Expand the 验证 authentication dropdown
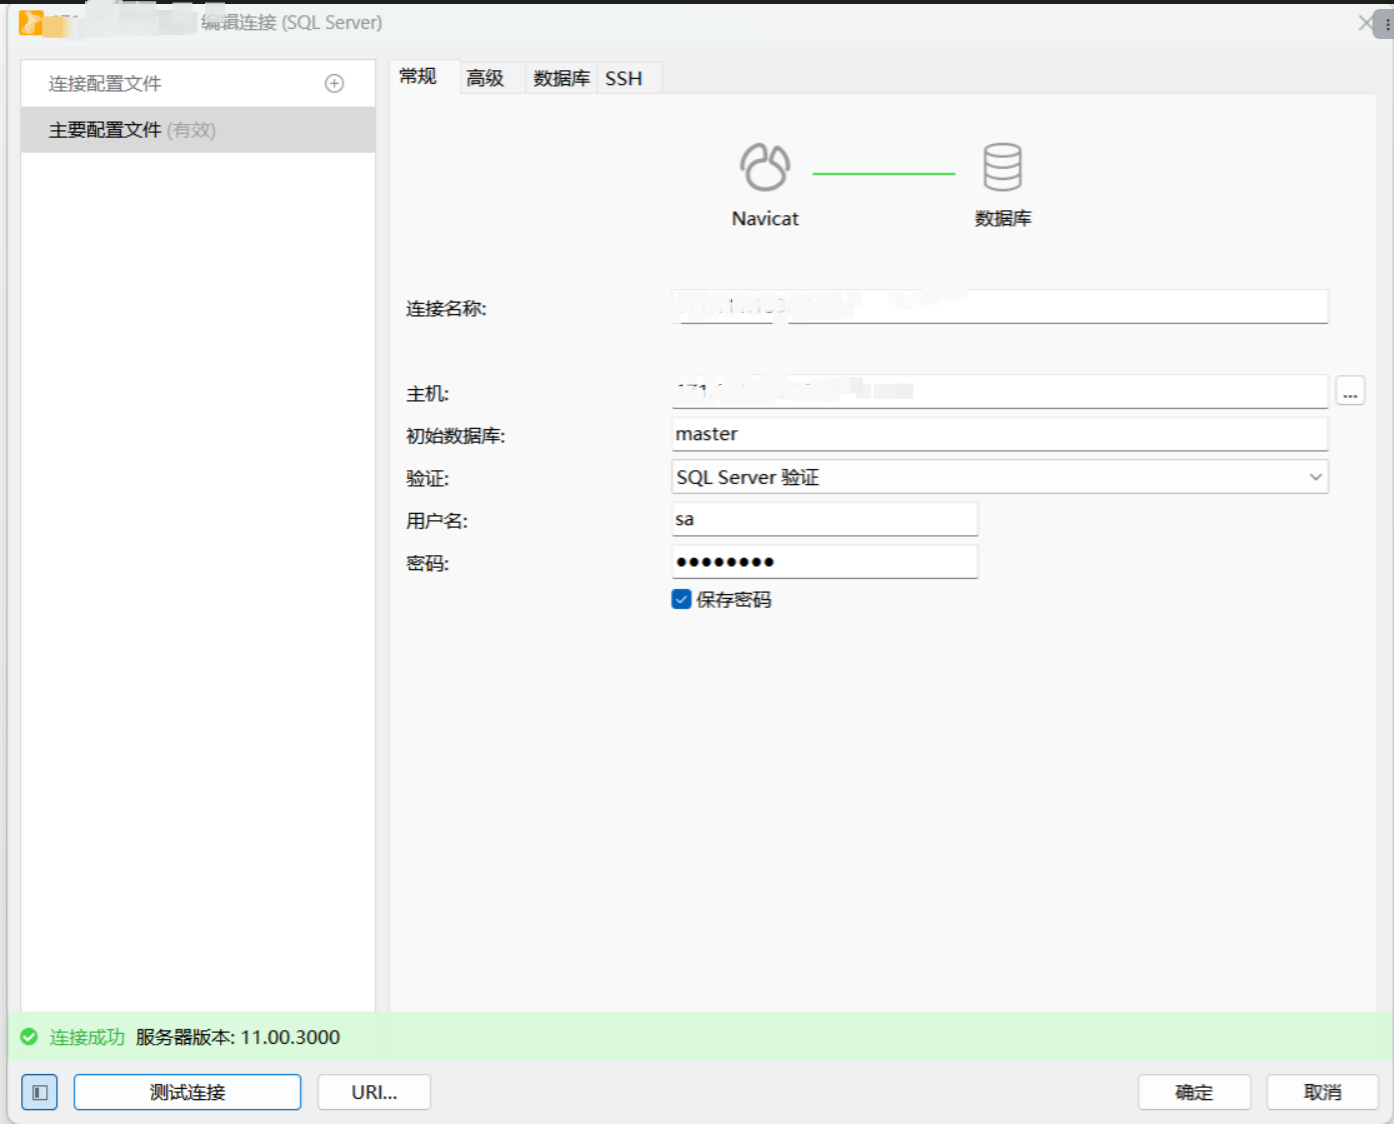Image resolution: width=1394 pixels, height=1124 pixels. [1315, 477]
